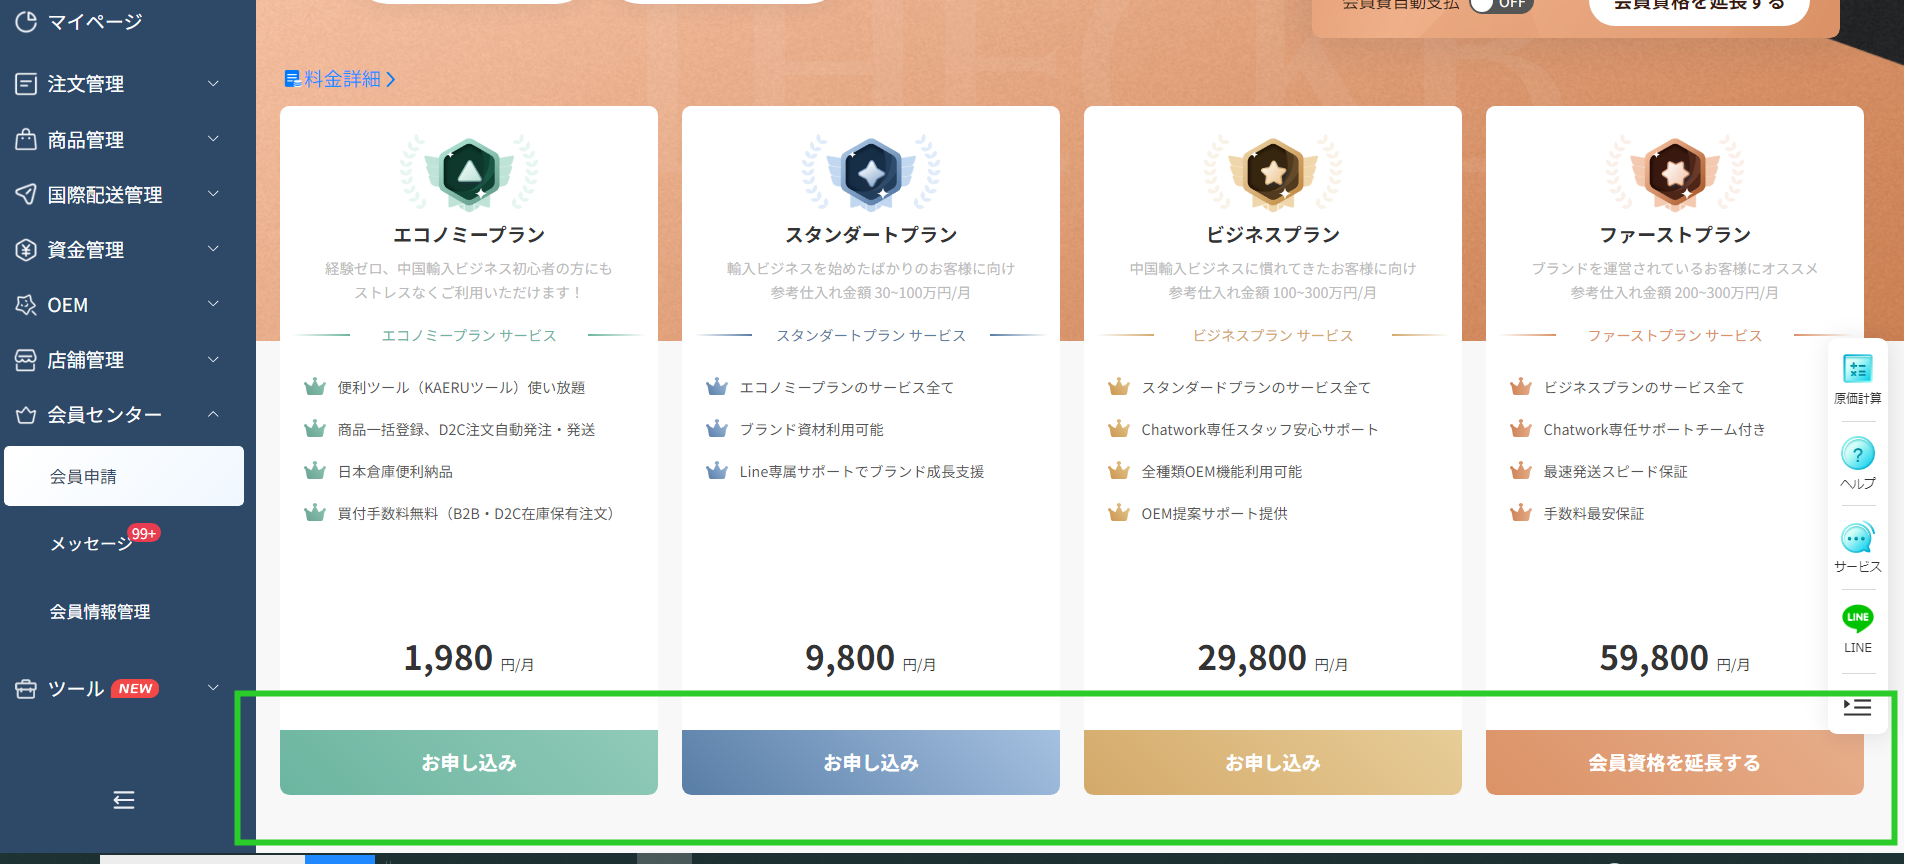
Task: Click the green LINE icon
Action: (x=1857, y=619)
